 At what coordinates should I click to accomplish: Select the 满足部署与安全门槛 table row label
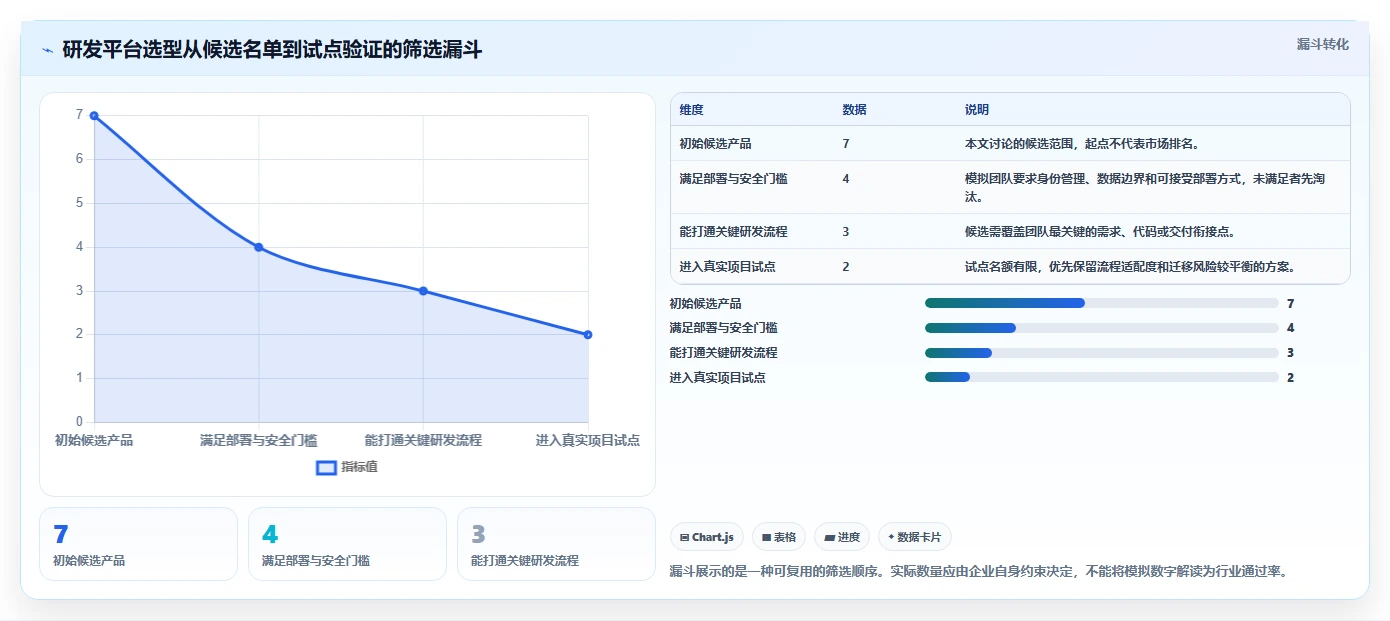733,179
